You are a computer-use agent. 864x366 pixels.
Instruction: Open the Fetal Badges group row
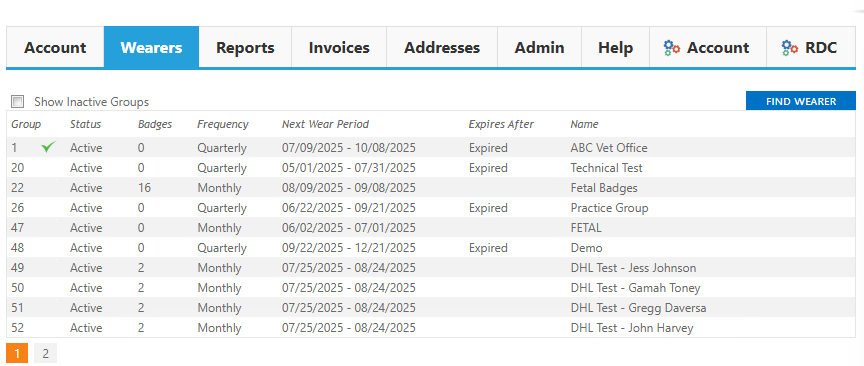pyautogui.click(x=431, y=188)
